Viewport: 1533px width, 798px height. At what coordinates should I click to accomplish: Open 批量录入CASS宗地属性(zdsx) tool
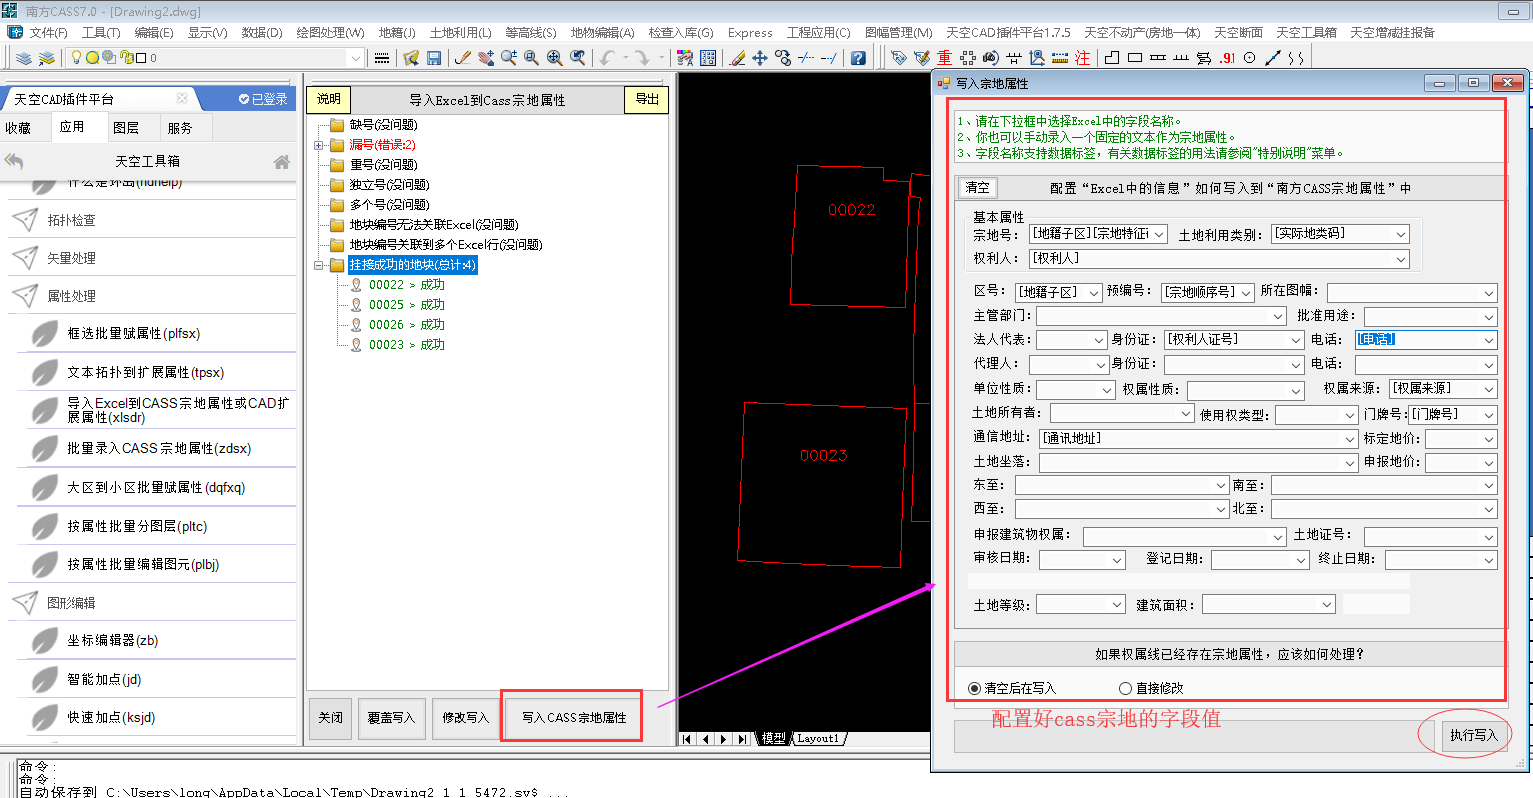pyautogui.click(x=159, y=449)
